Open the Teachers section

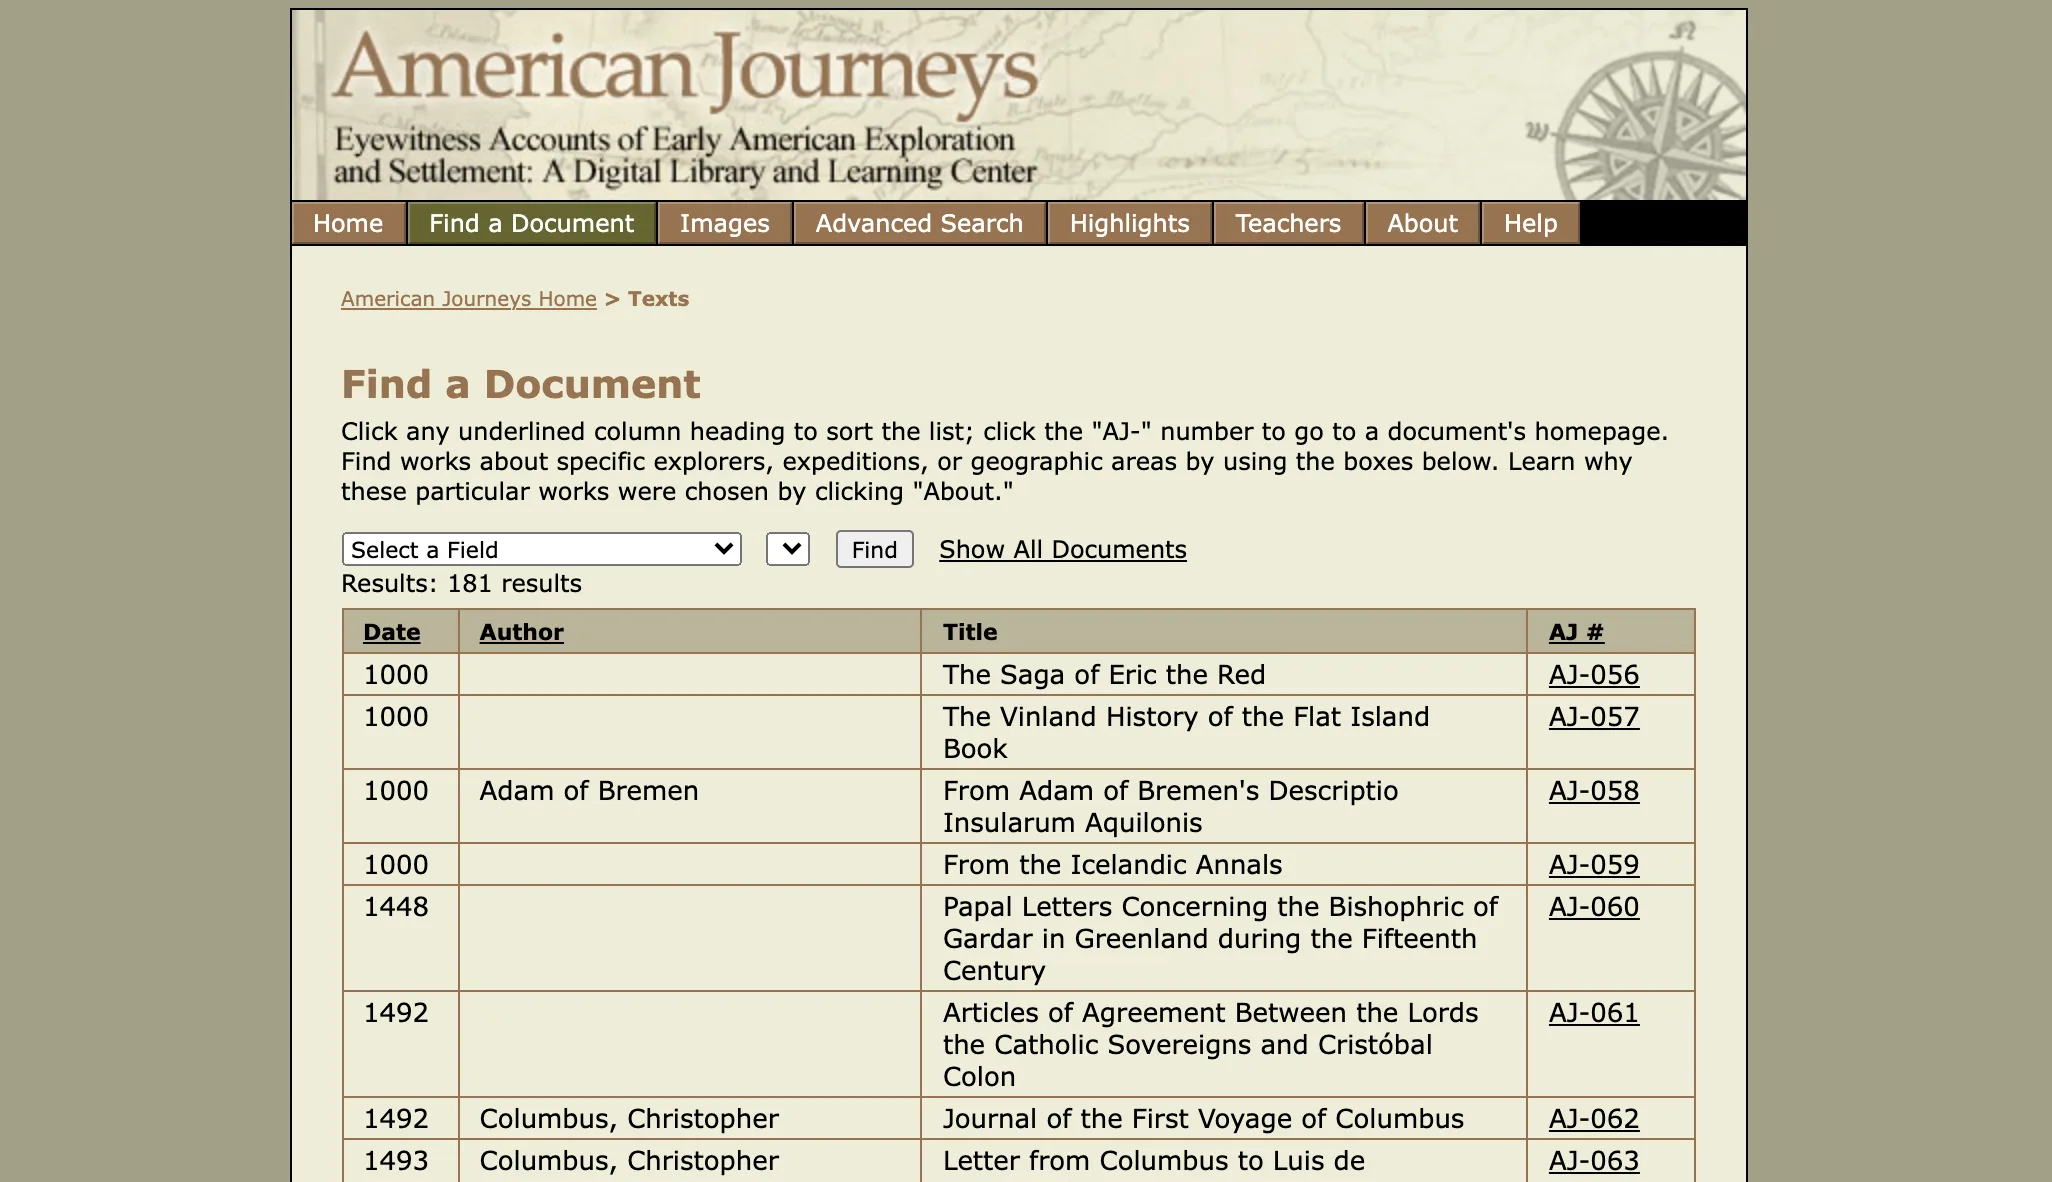1287,223
